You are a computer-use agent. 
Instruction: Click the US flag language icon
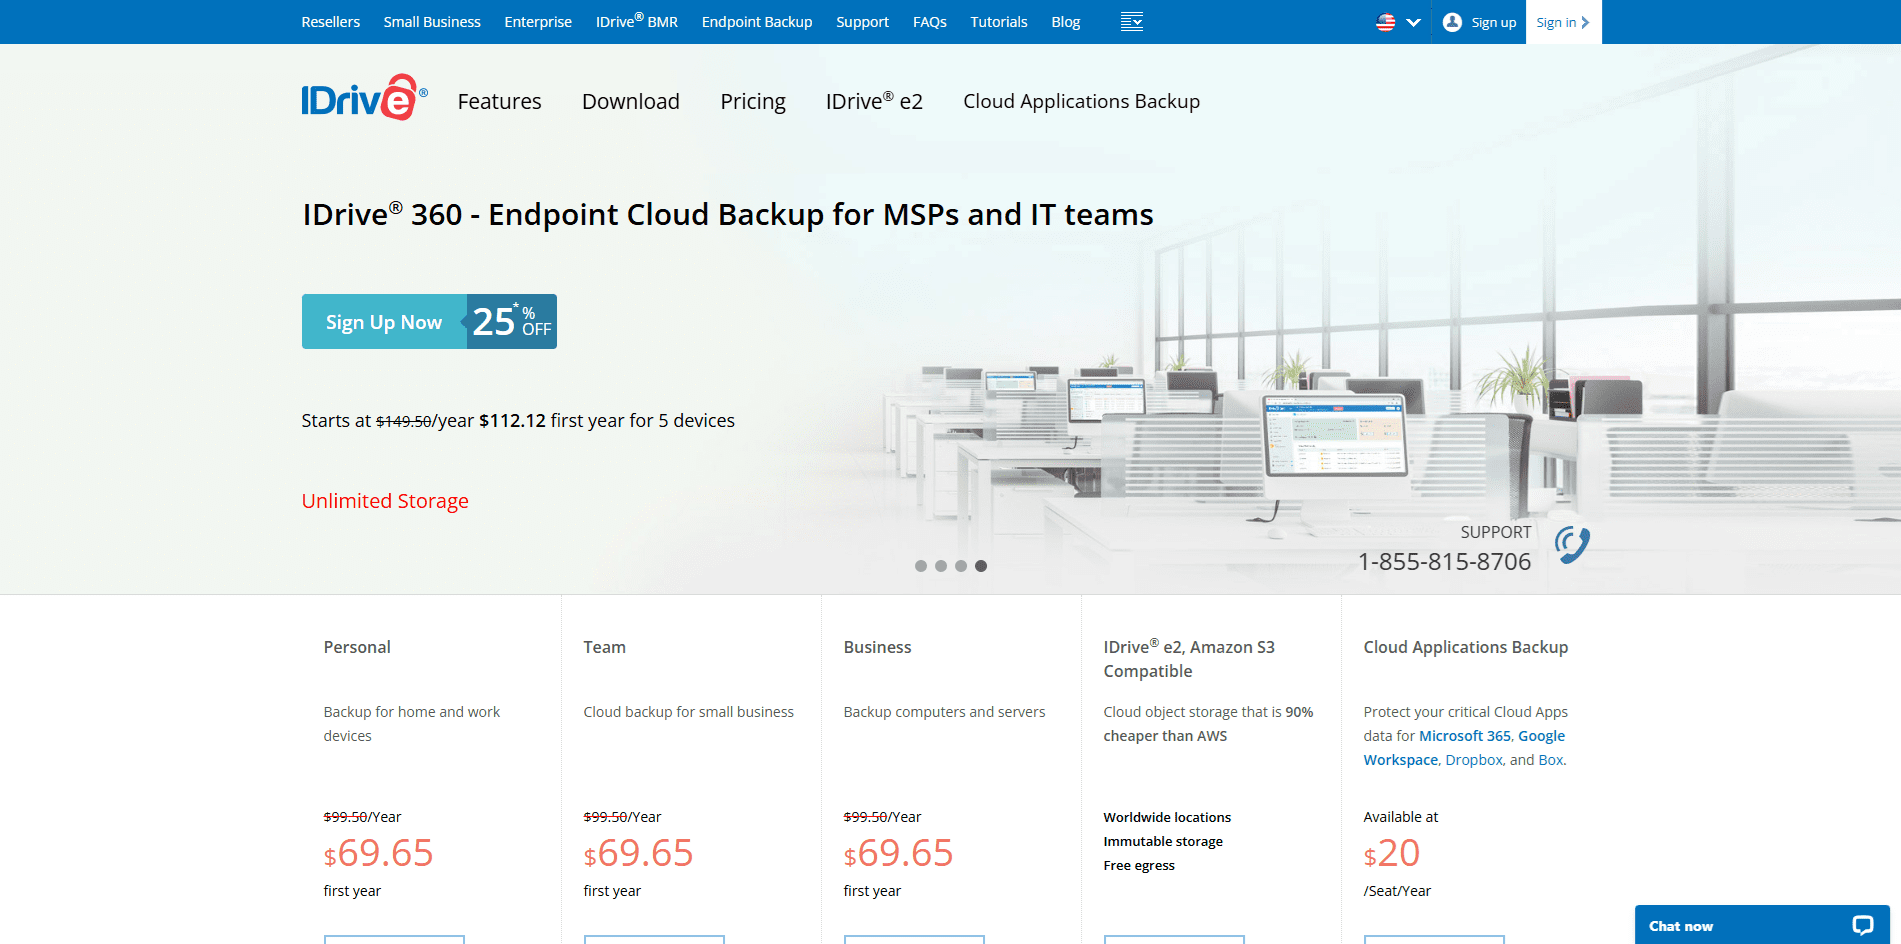tap(1385, 22)
